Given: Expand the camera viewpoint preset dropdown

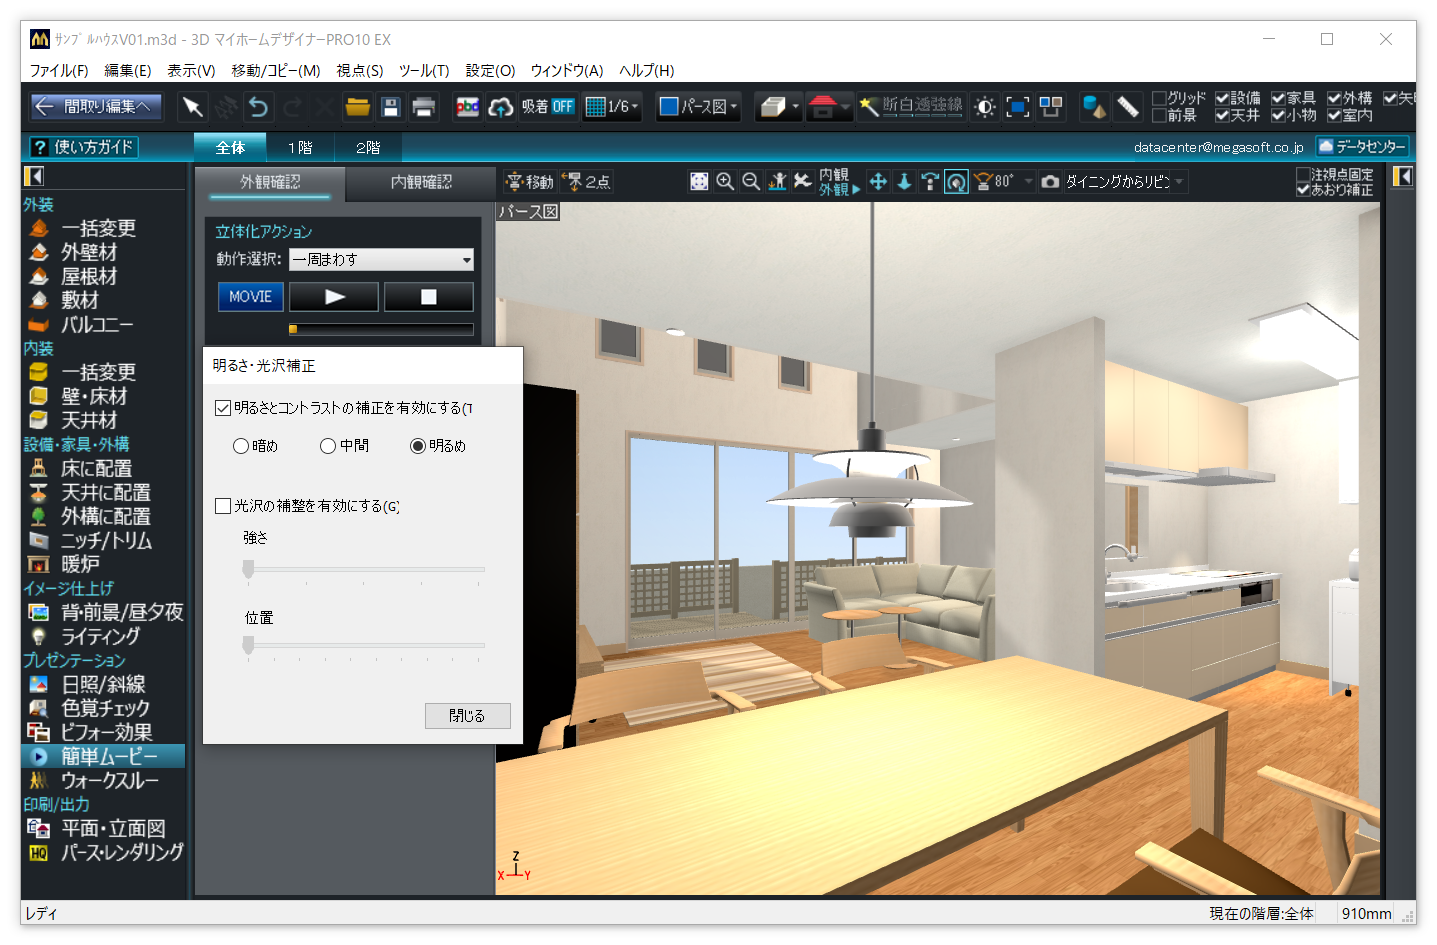Looking at the screenshot, I should pyautogui.click(x=1180, y=182).
